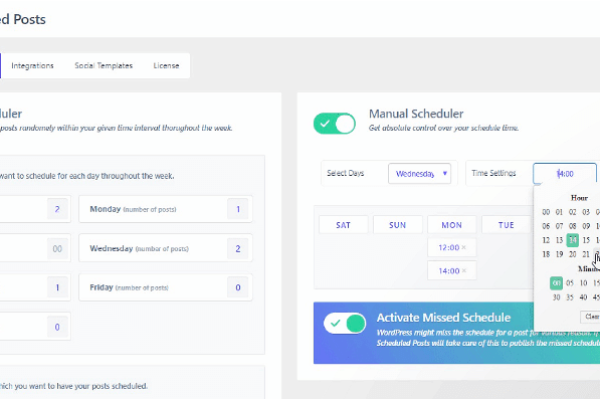Toggle the Manual Scheduler switch
The height and width of the screenshot is (400, 600).
(x=334, y=124)
